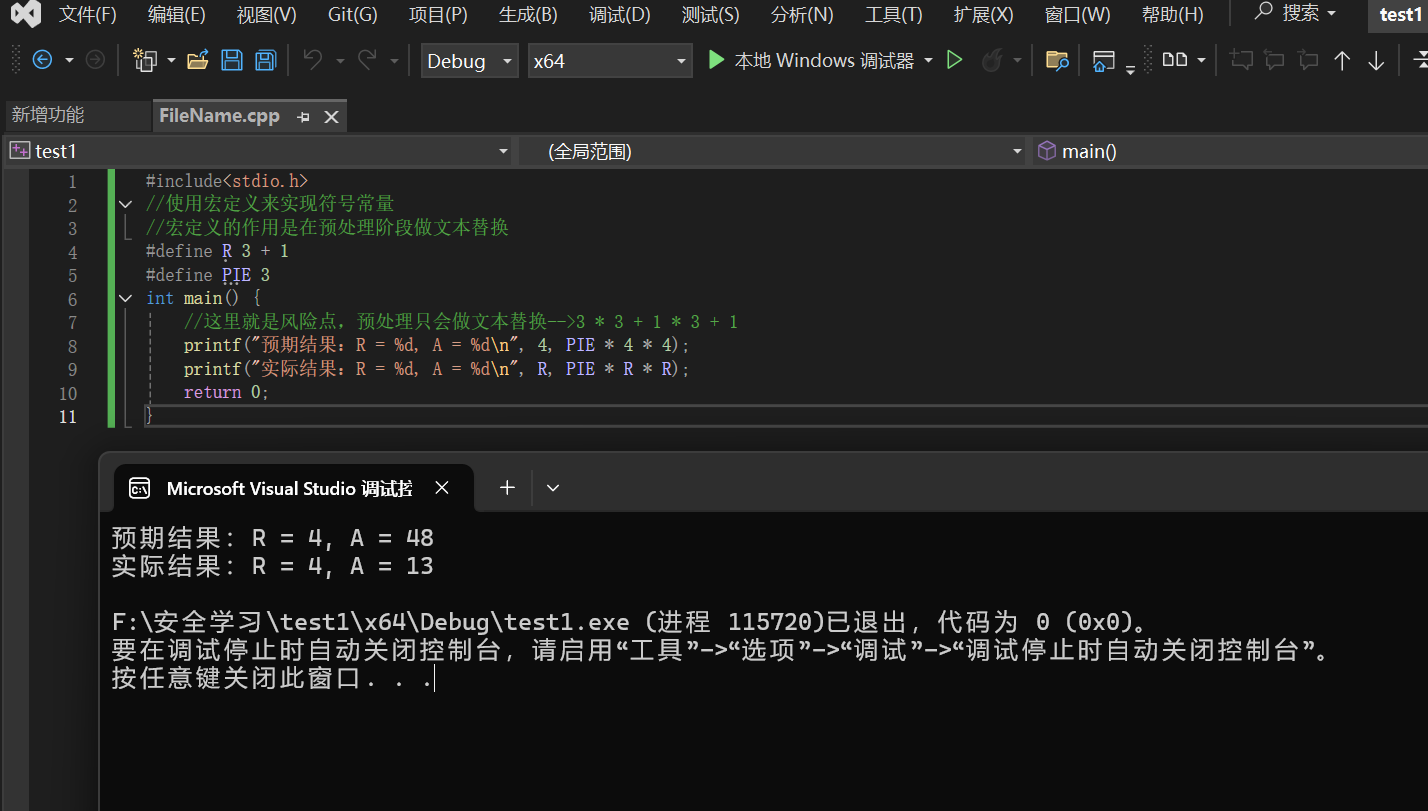Start without debugging using the hollow green arrow
The height and width of the screenshot is (811, 1428).
(x=954, y=60)
